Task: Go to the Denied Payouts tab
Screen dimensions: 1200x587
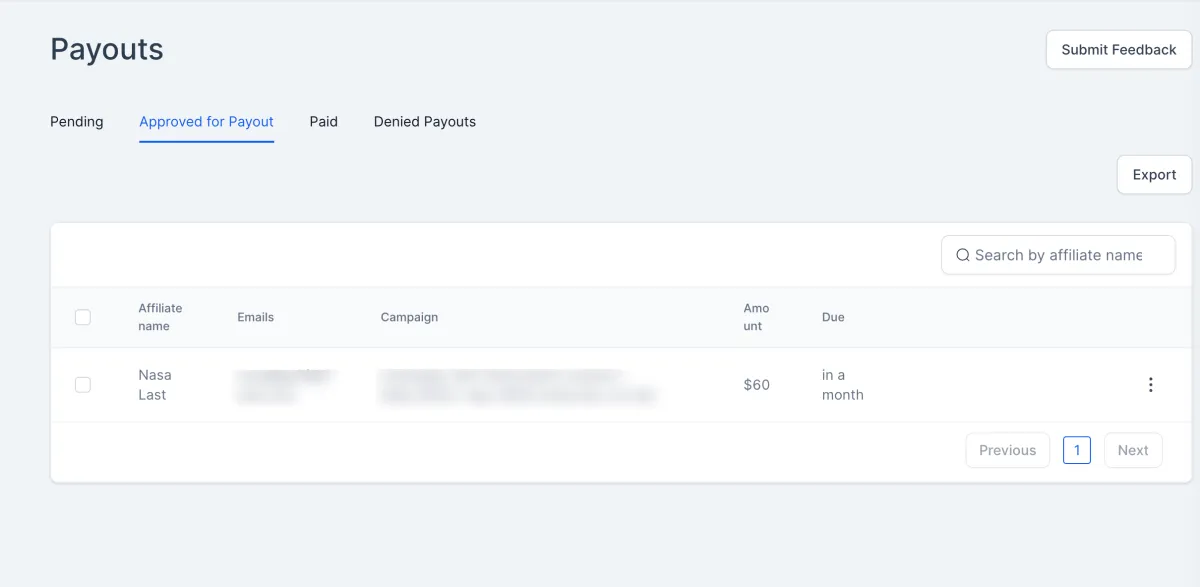Action: (x=424, y=122)
